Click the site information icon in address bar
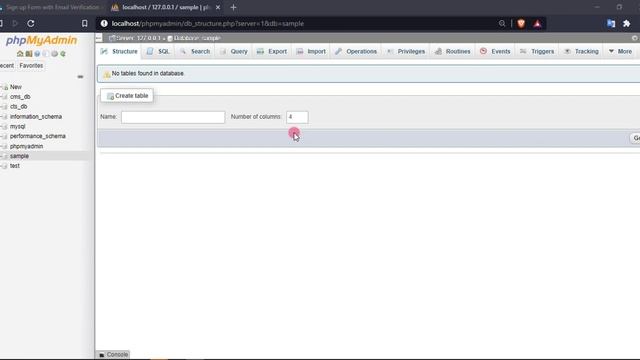Image resolution: width=640 pixels, height=360 pixels. tap(104, 24)
